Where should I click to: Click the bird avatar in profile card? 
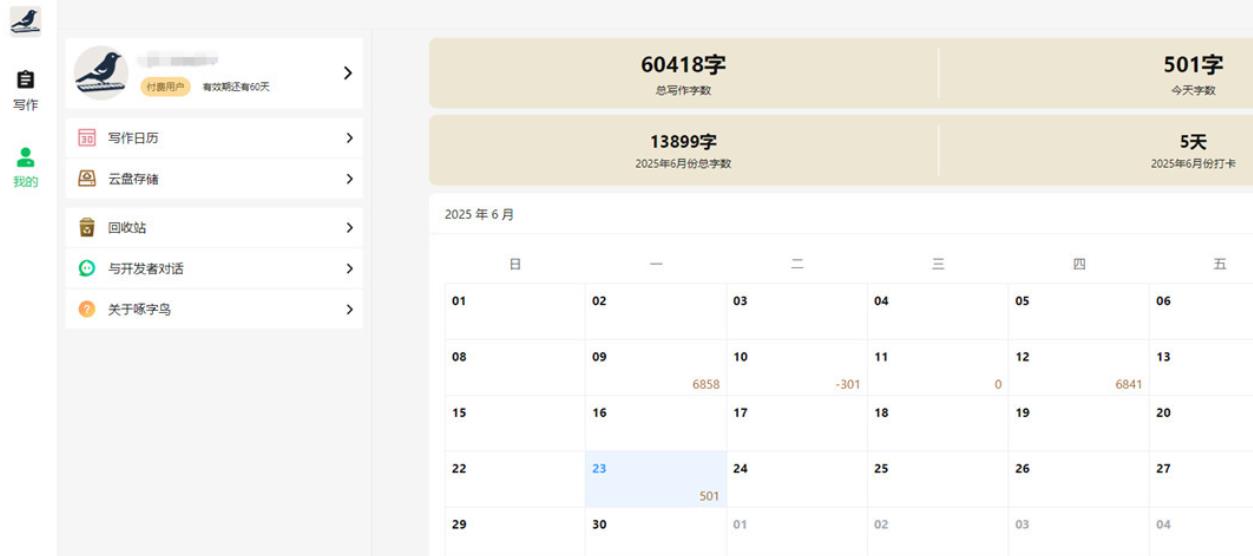[101, 73]
